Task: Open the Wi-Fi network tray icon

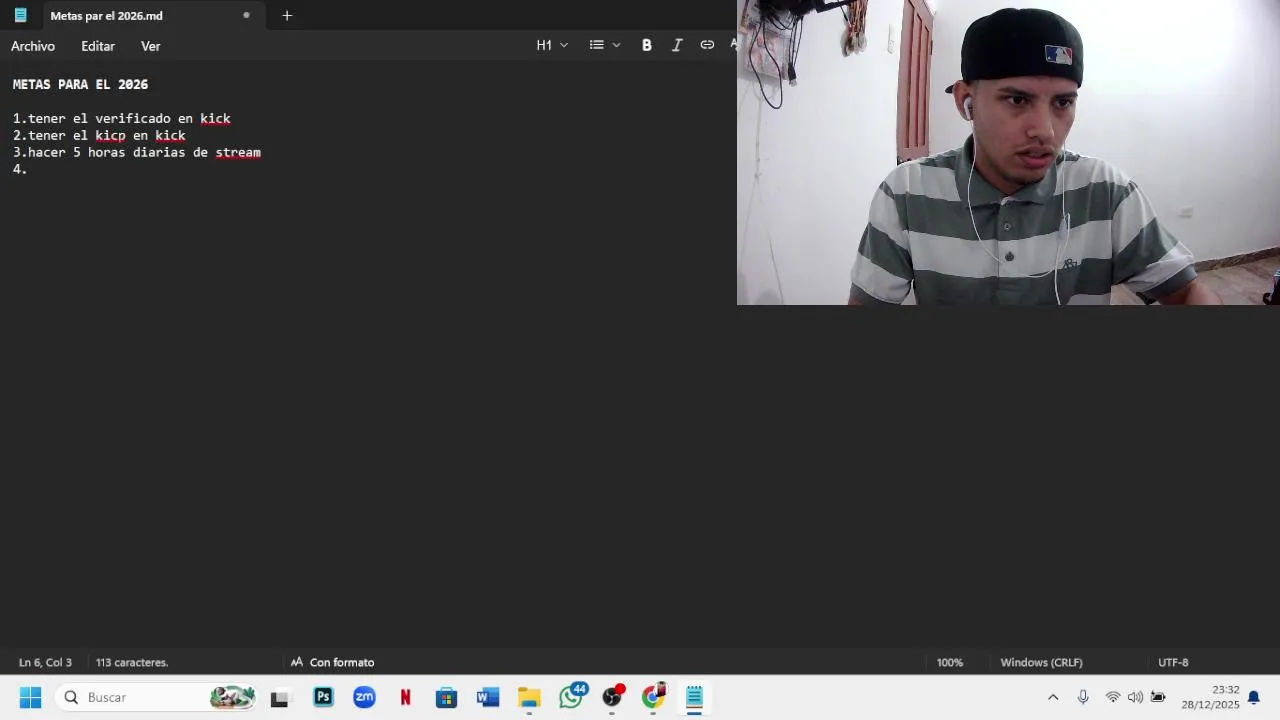Action: click(1112, 697)
